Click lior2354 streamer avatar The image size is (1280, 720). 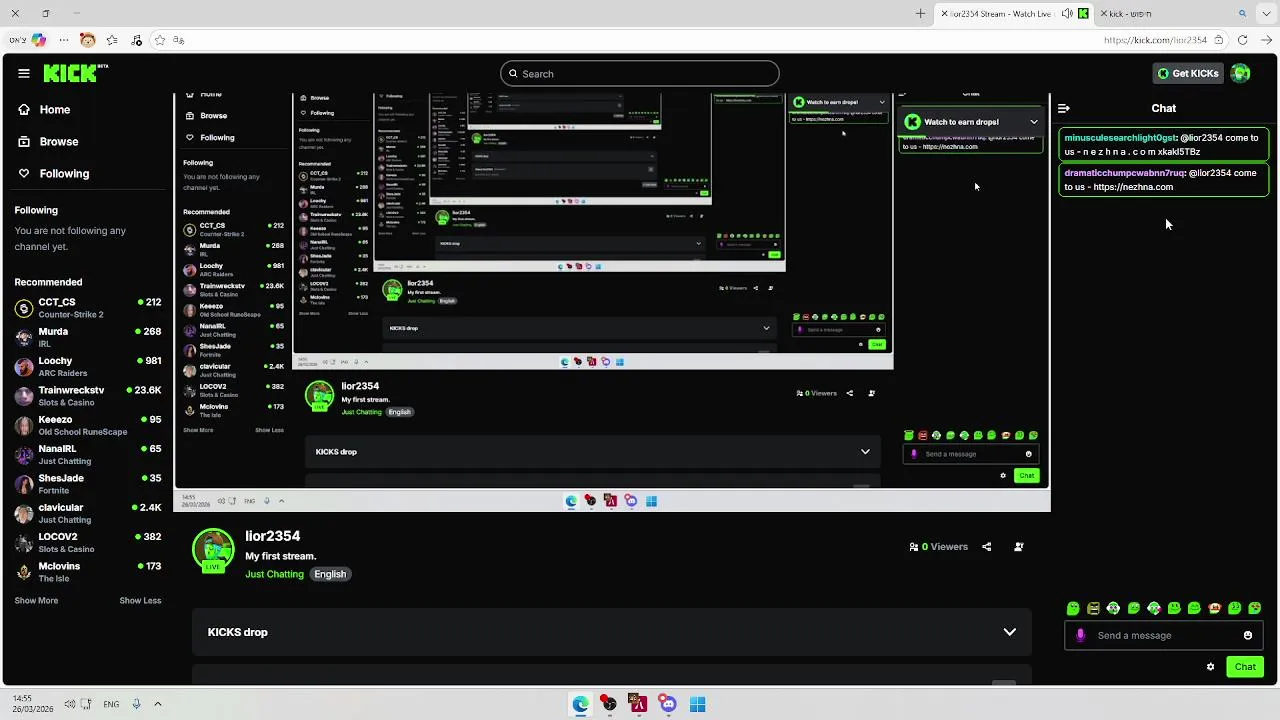(213, 550)
